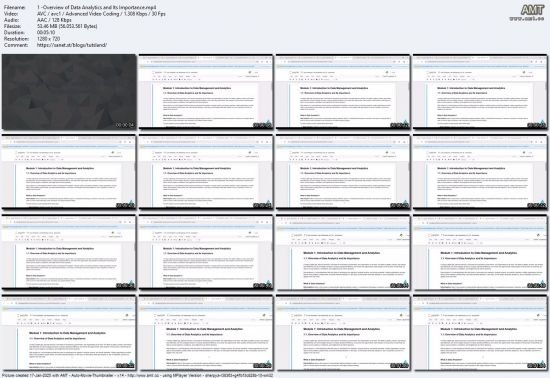Click the audio value 'AAC / 128 Kbps'

54,20
